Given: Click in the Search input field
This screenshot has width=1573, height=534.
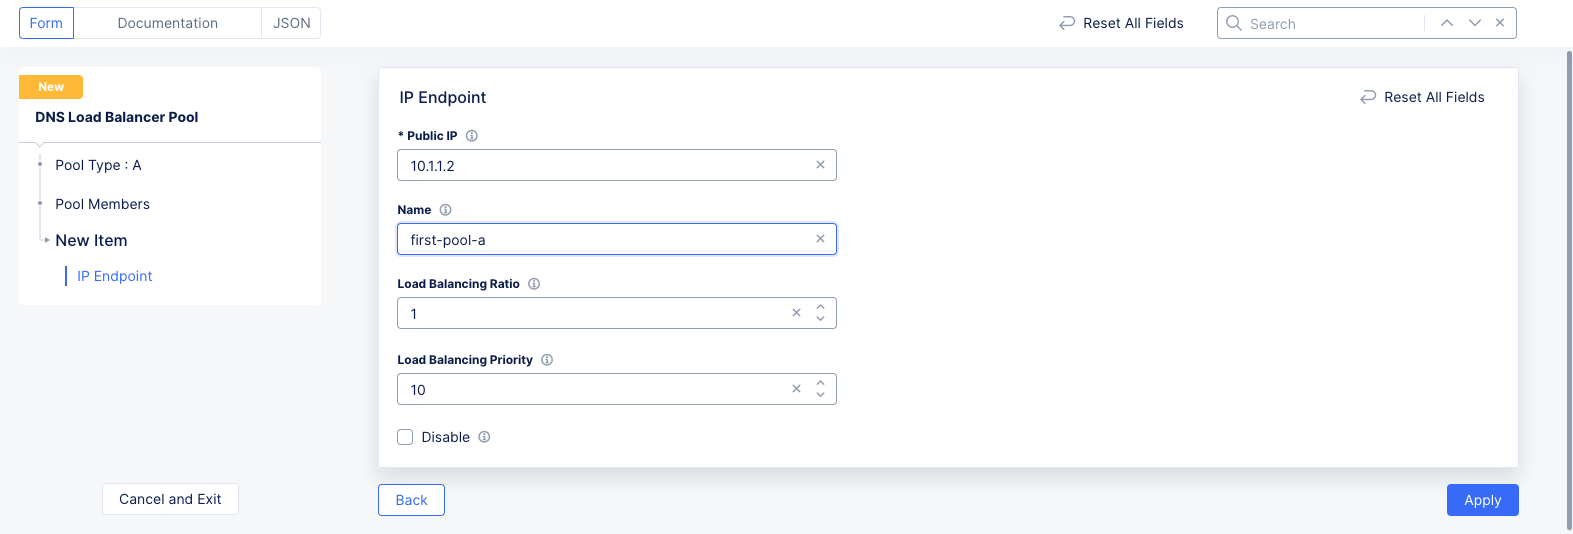Looking at the screenshot, I should (x=1330, y=23).
